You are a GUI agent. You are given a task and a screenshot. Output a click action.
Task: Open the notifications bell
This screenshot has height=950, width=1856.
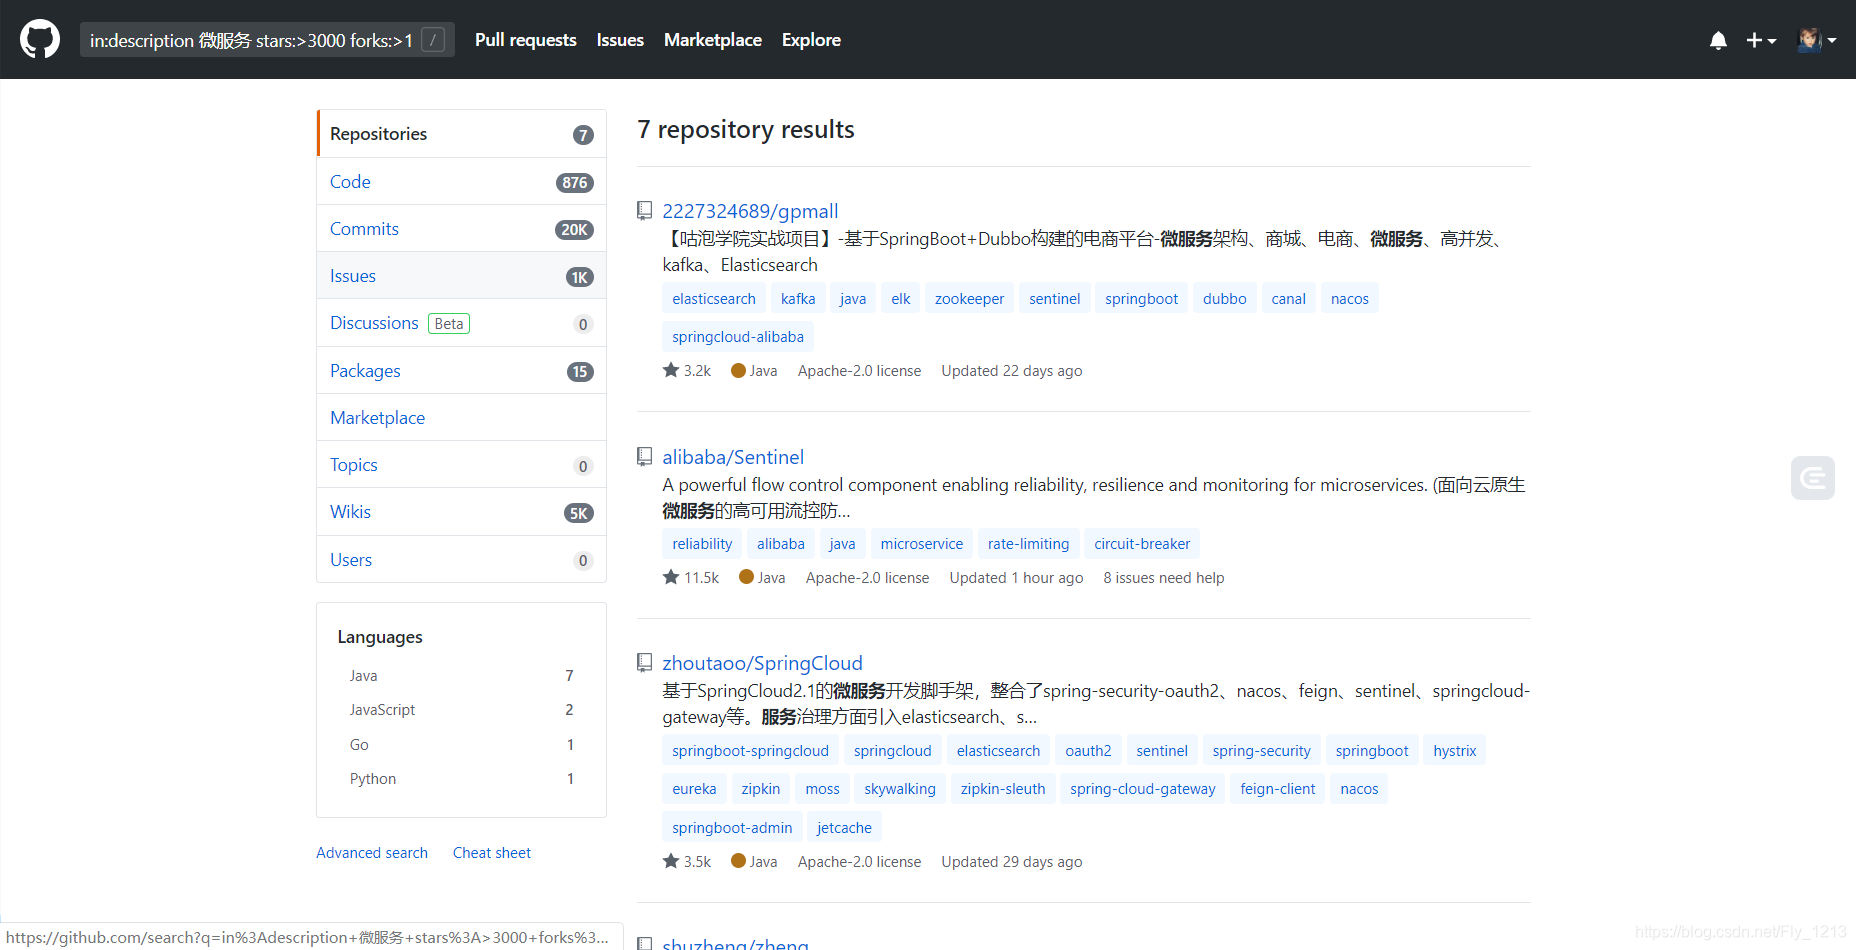pyautogui.click(x=1718, y=40)
